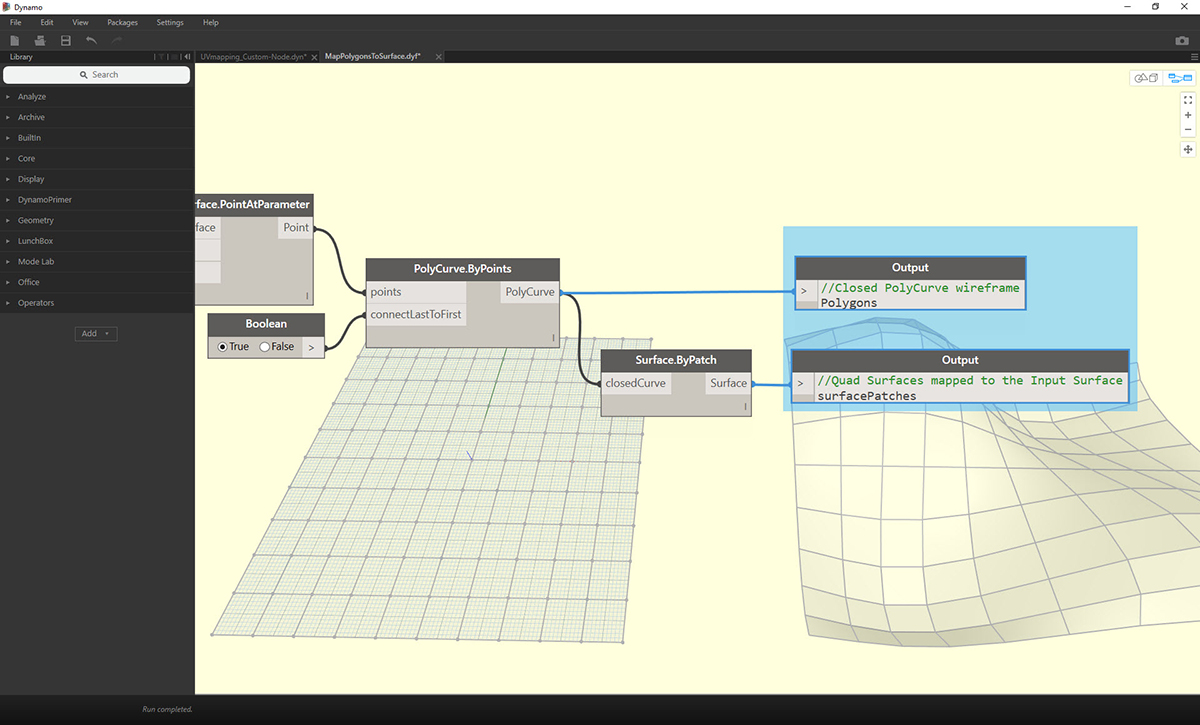Image resolution: width=1200 pixels, height=725 pixels.
Task: Open the Packages menu
Action: [122, 22]
